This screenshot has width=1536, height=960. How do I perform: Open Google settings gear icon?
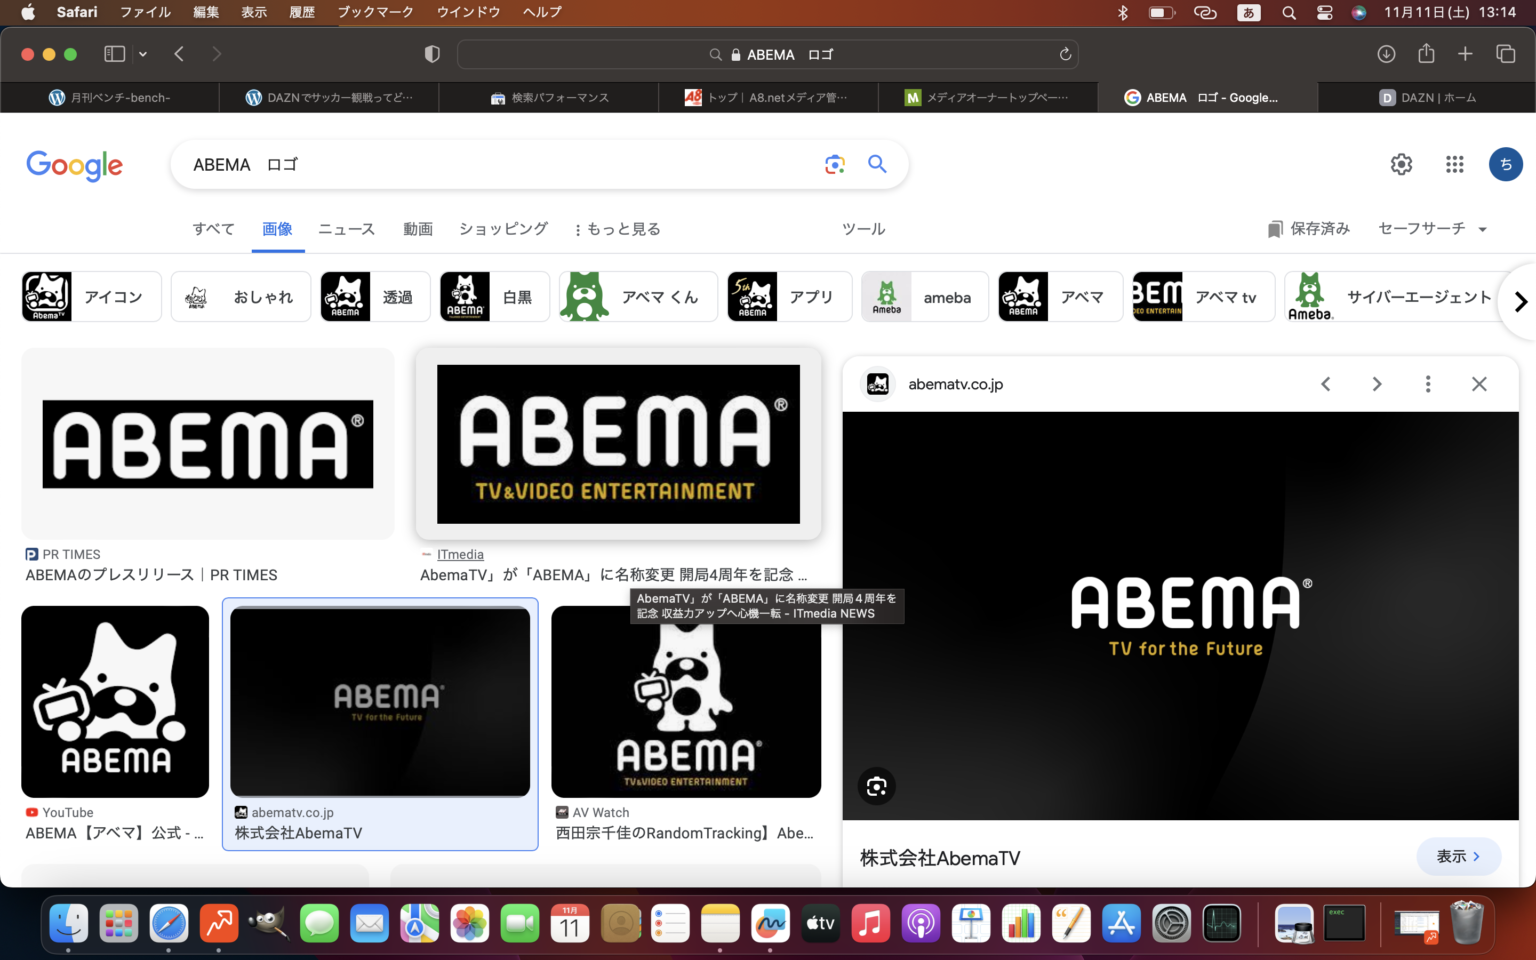pyautogui.click(x=1402, y=164)
